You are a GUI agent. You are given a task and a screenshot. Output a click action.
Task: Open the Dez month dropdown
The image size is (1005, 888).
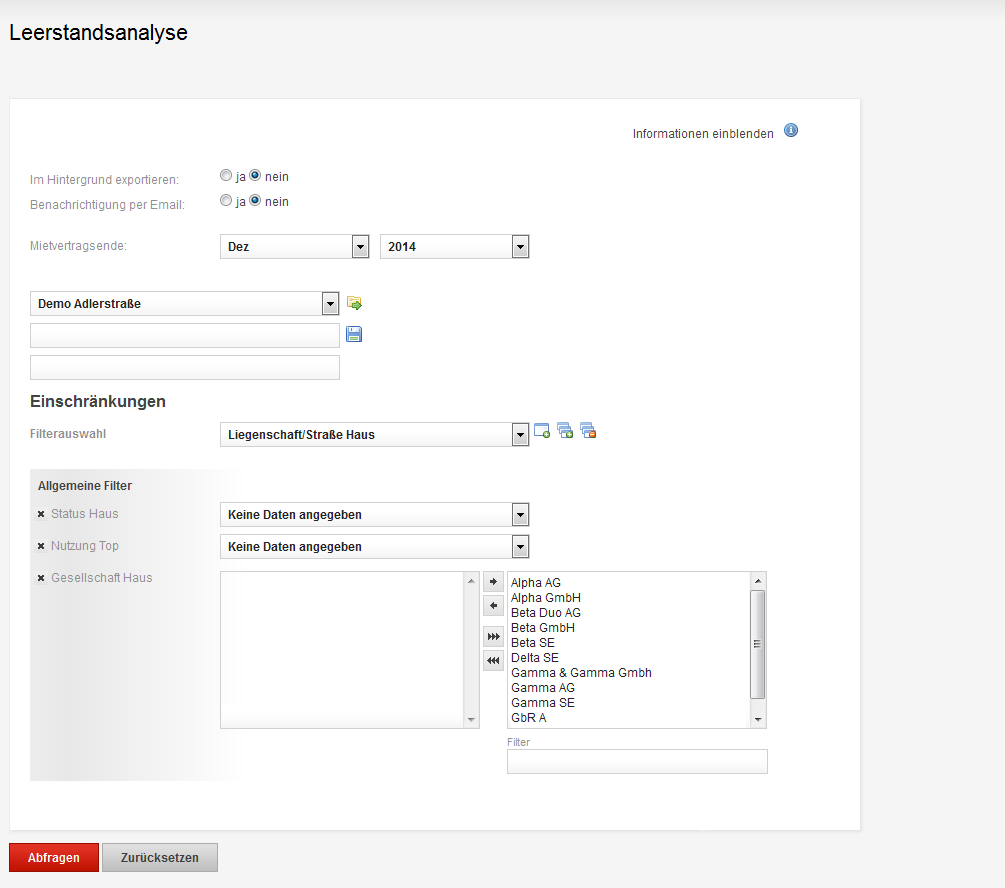[x=295, y=247]
